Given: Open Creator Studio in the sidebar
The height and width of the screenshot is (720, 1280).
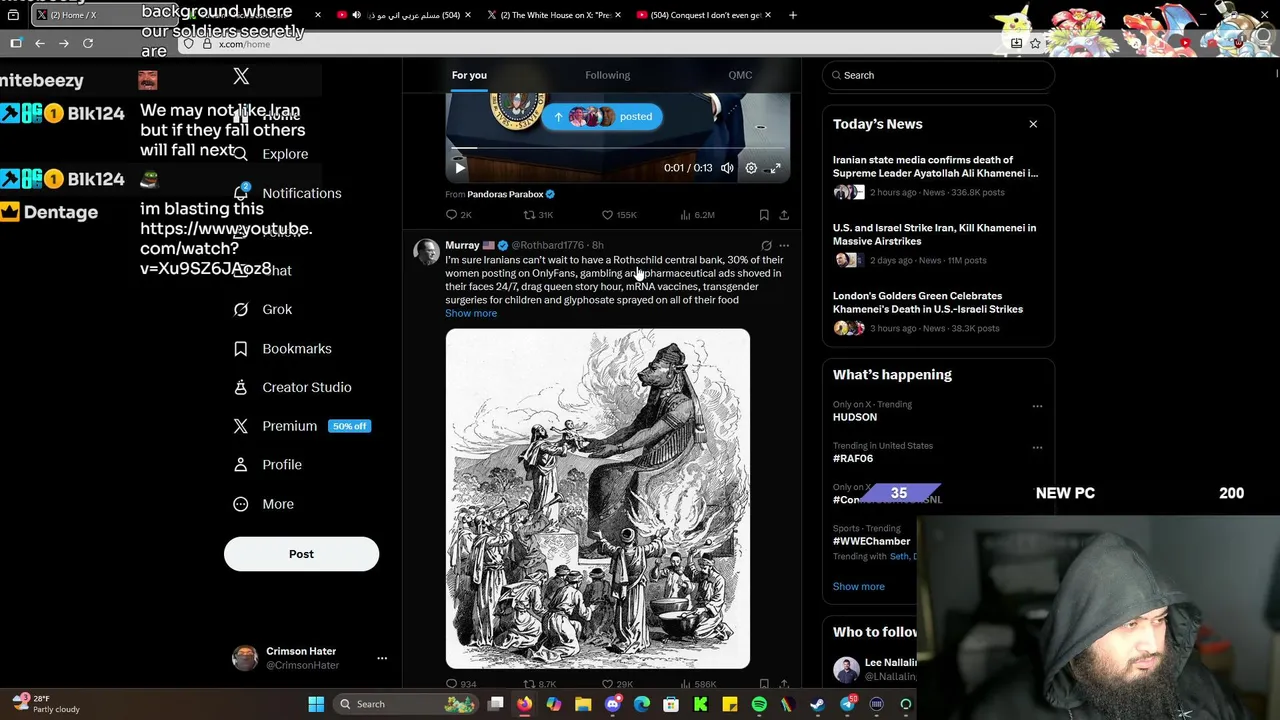Looking at the screenshot, I should point(292,387).
